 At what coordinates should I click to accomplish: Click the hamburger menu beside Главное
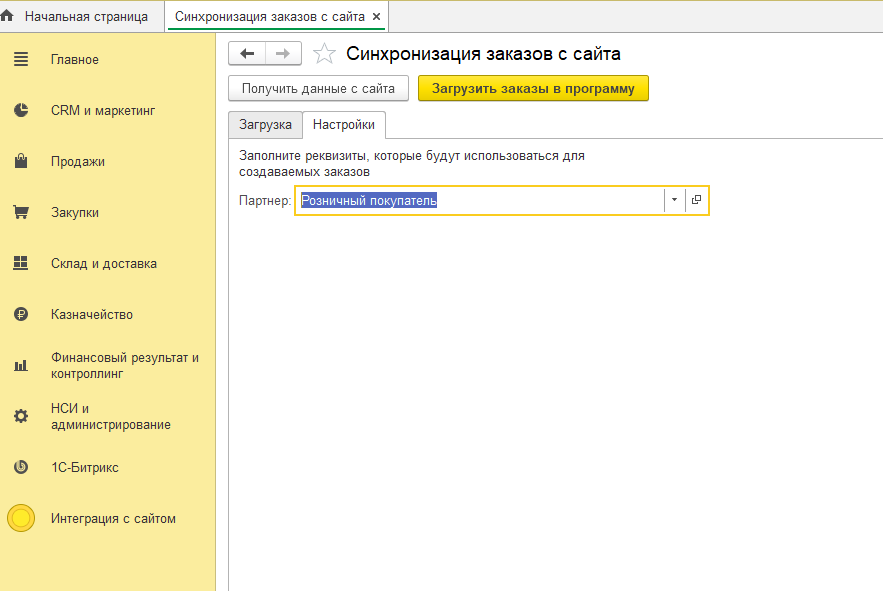pyautogui.click(x=20, y=59)
